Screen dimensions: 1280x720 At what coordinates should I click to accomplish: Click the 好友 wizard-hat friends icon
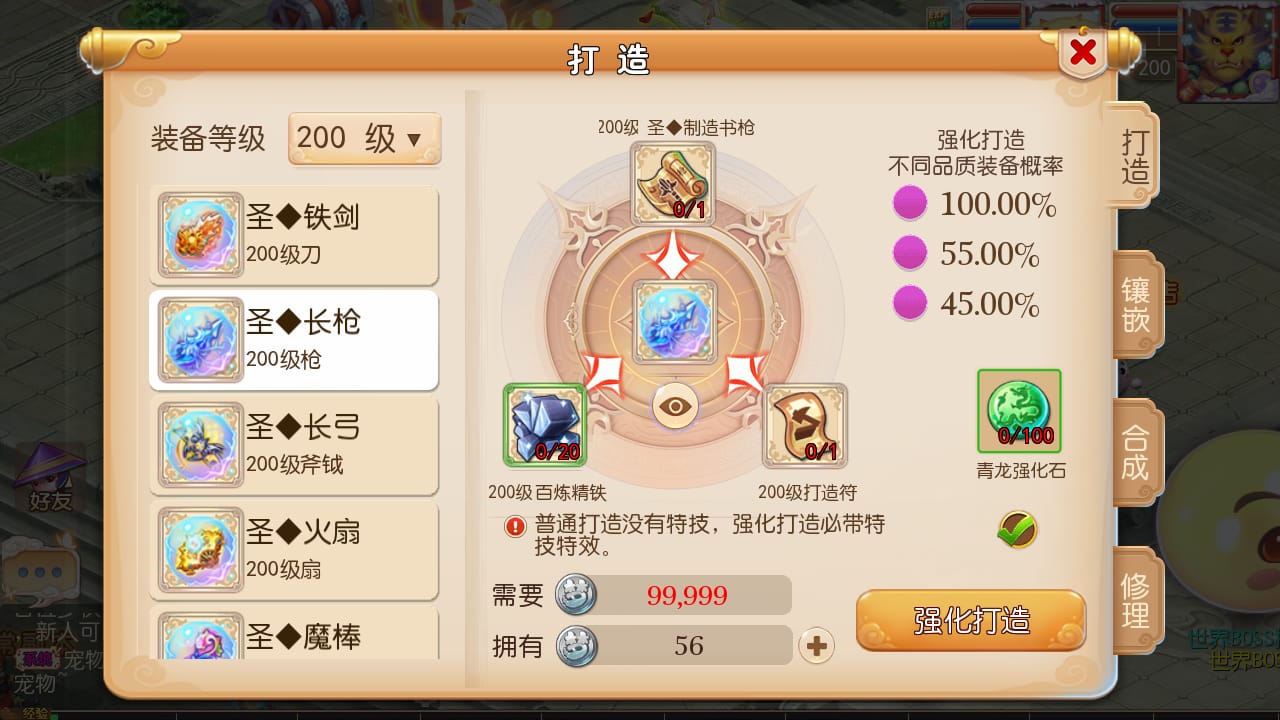pyautogui.click(x=48, y=478)
